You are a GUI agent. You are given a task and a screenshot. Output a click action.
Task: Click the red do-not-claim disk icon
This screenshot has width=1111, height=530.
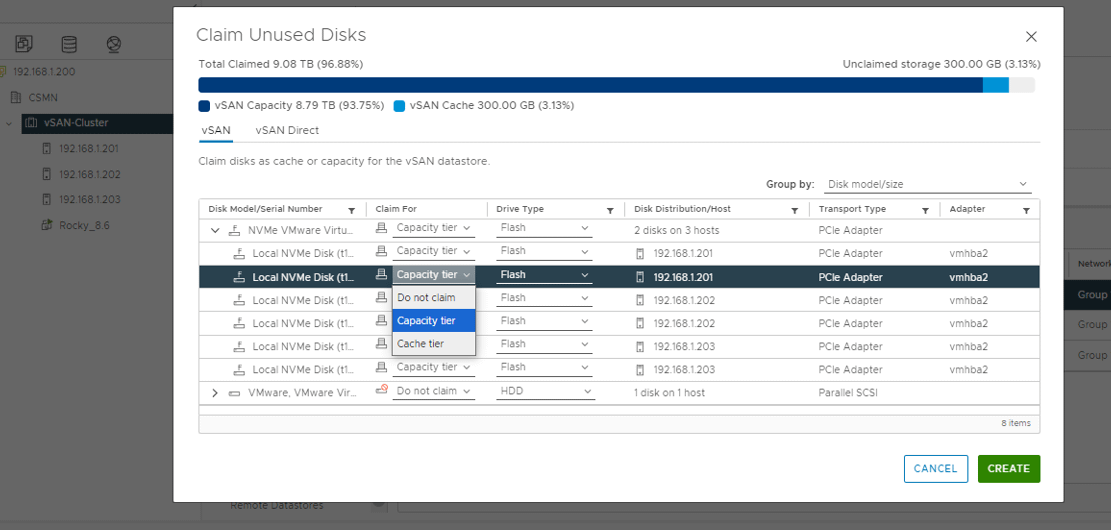[381, 389]
